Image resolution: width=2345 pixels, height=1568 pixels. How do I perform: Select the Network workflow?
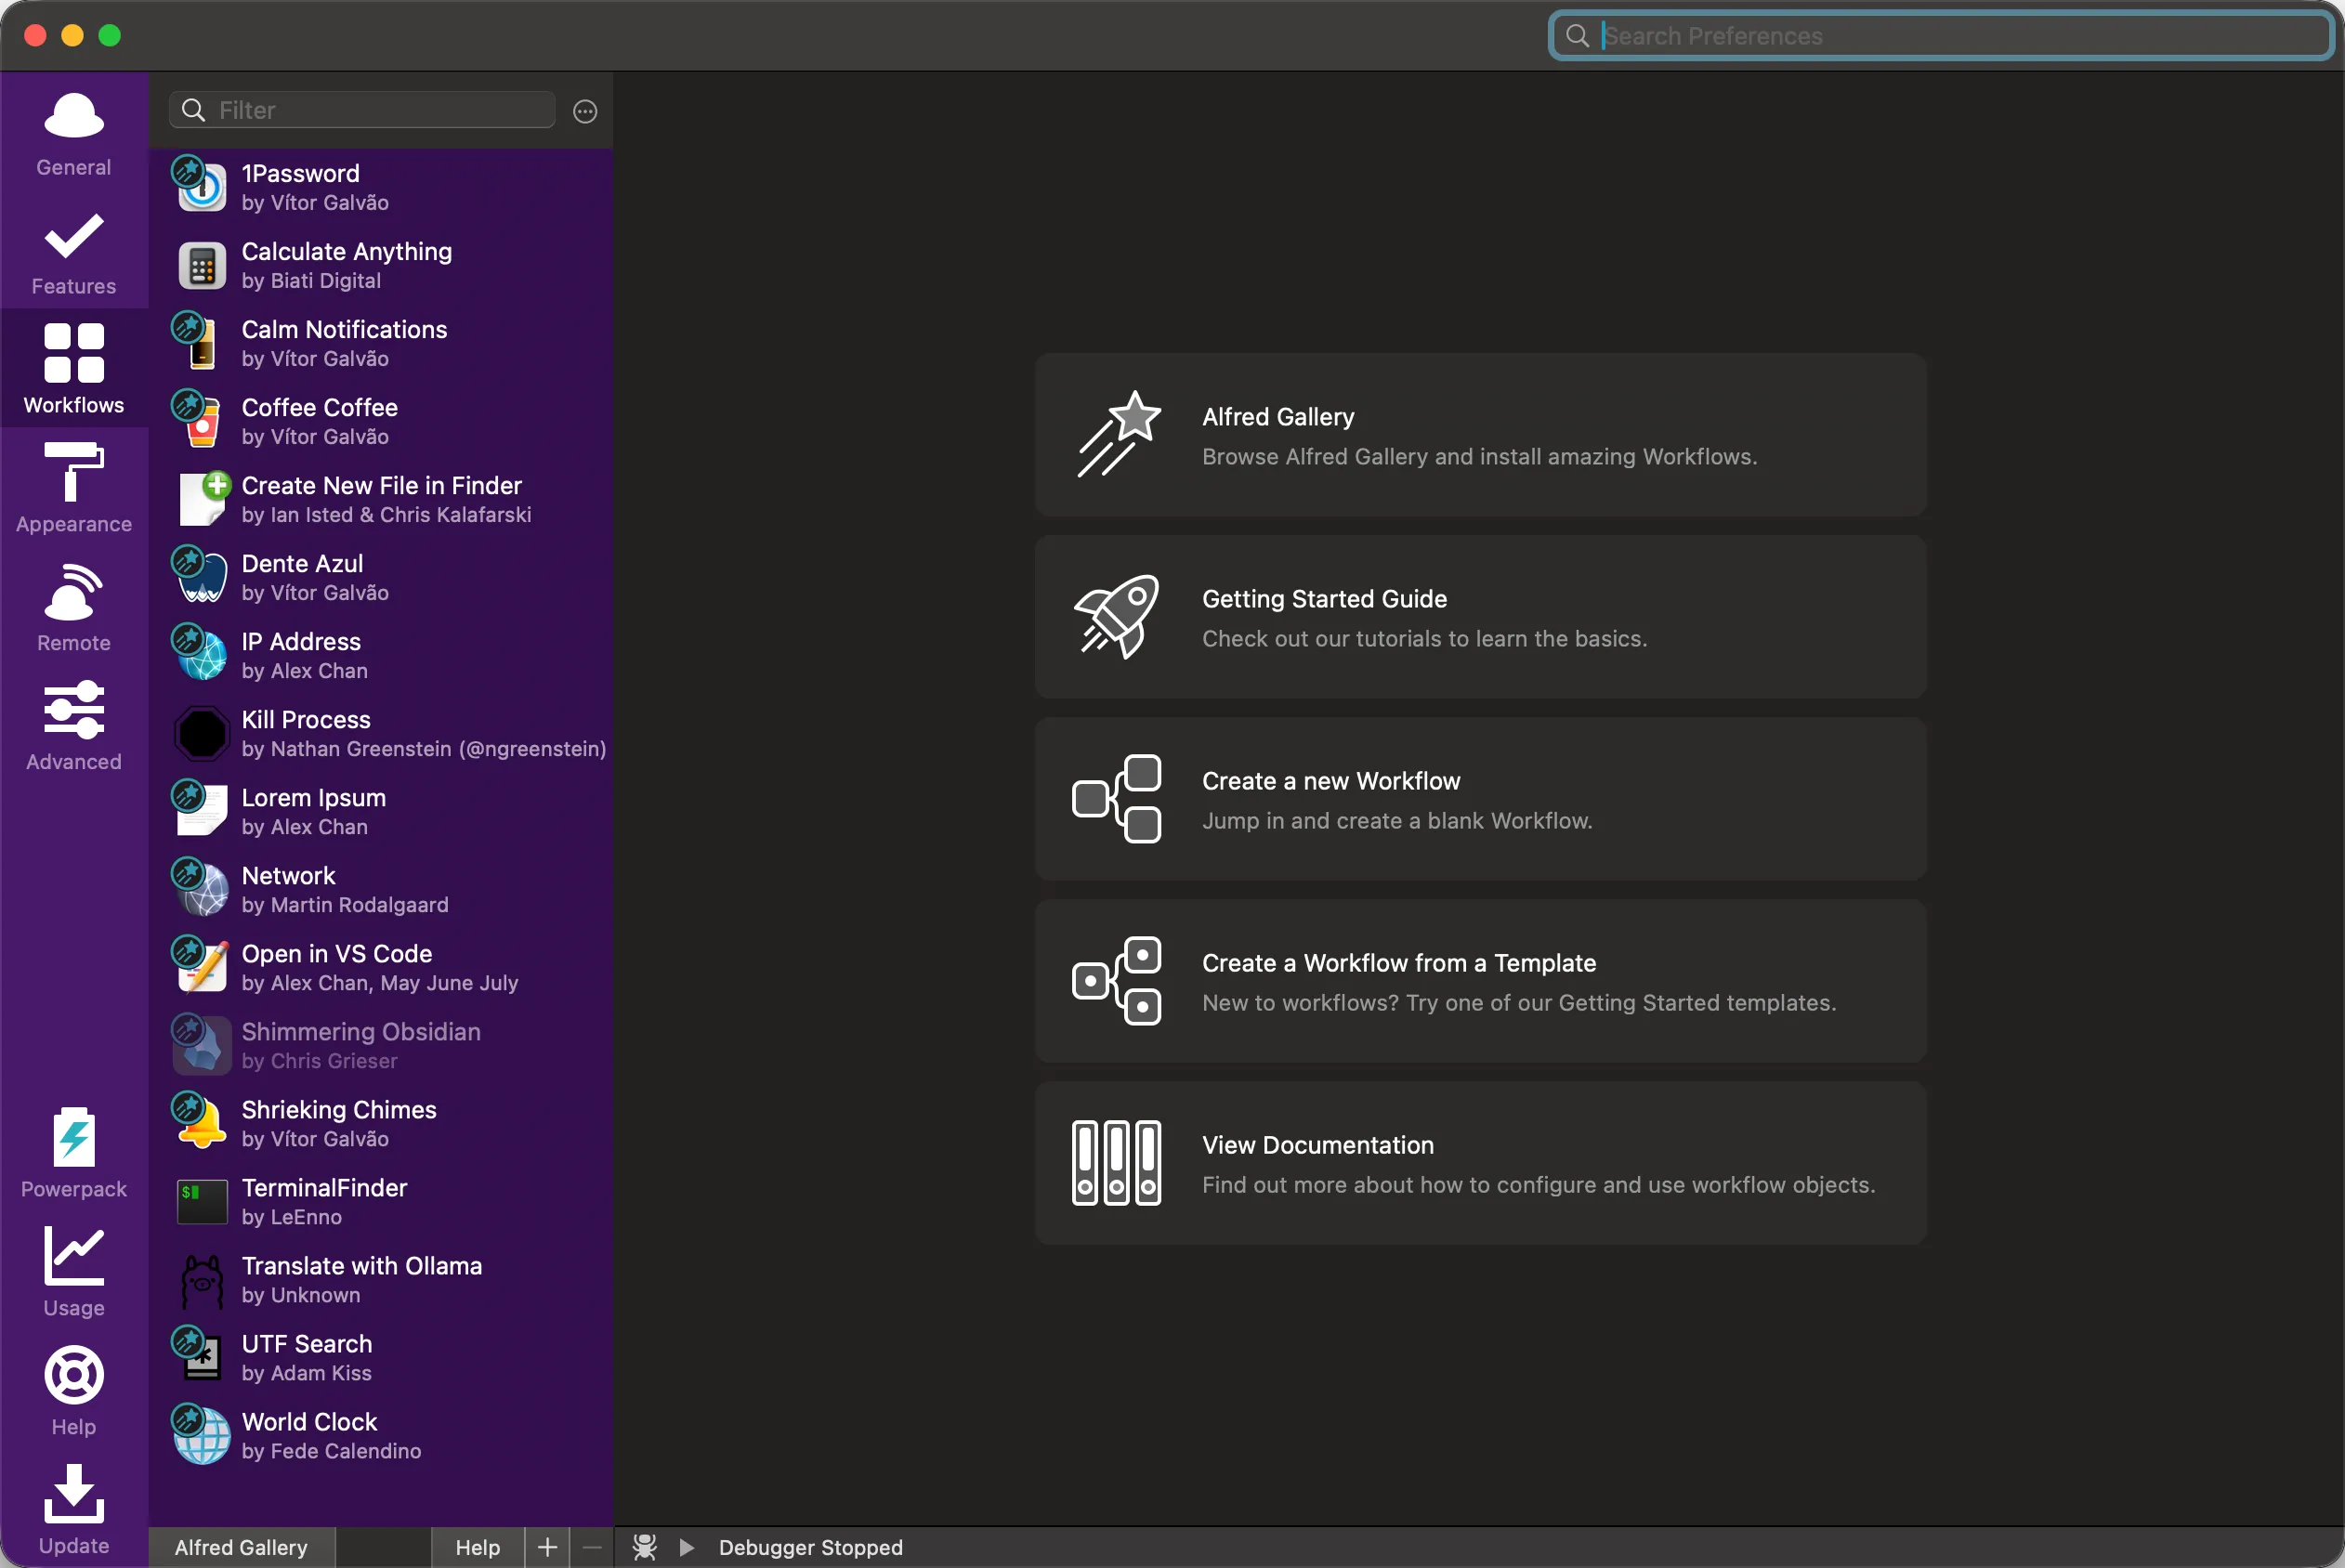(x=381, y=889)
